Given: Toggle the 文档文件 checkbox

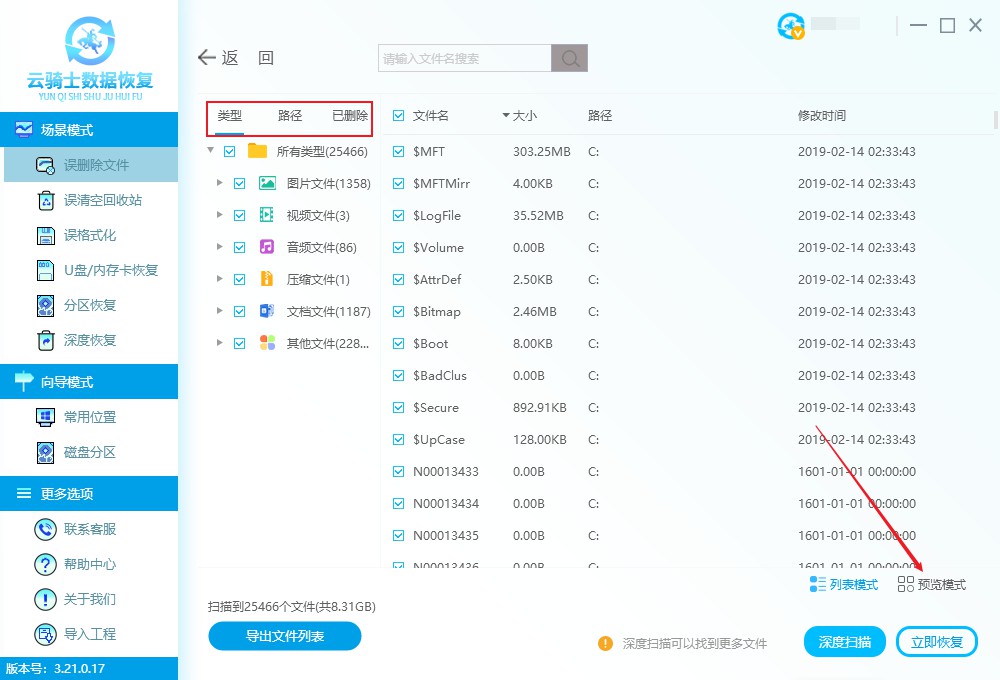Looking at the screenshot, I should tap(239, 311).
